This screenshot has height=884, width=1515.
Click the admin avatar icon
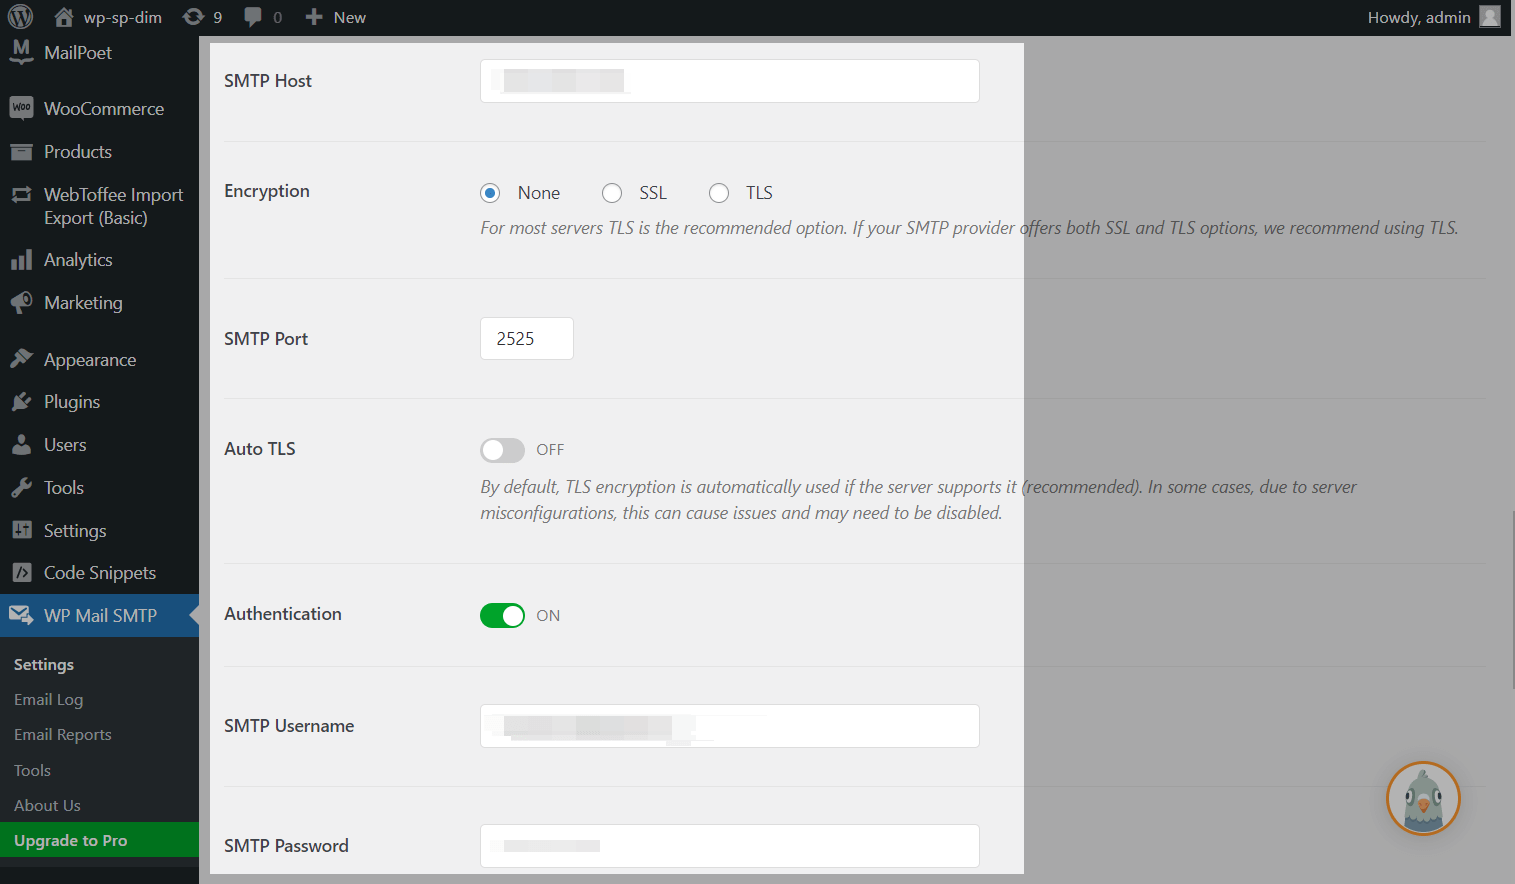pyautogui.click(x=1490, y=17)
